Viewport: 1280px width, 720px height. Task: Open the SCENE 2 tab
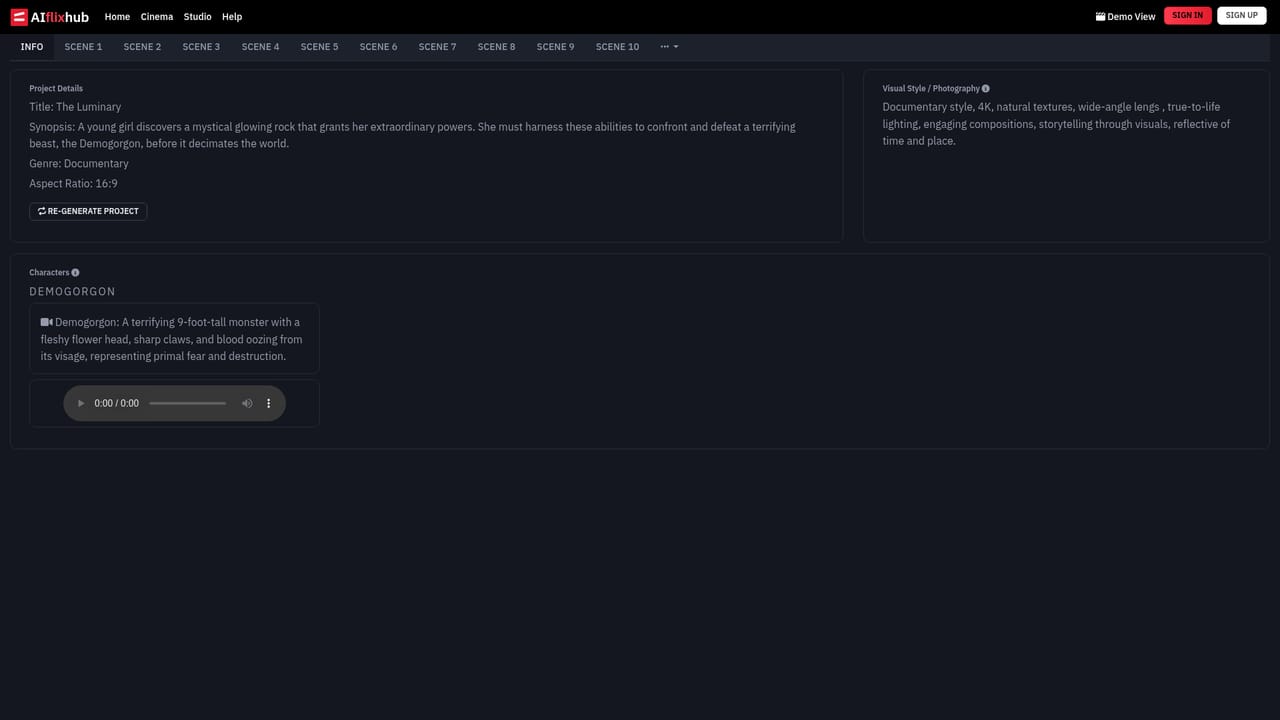(142, 47)
